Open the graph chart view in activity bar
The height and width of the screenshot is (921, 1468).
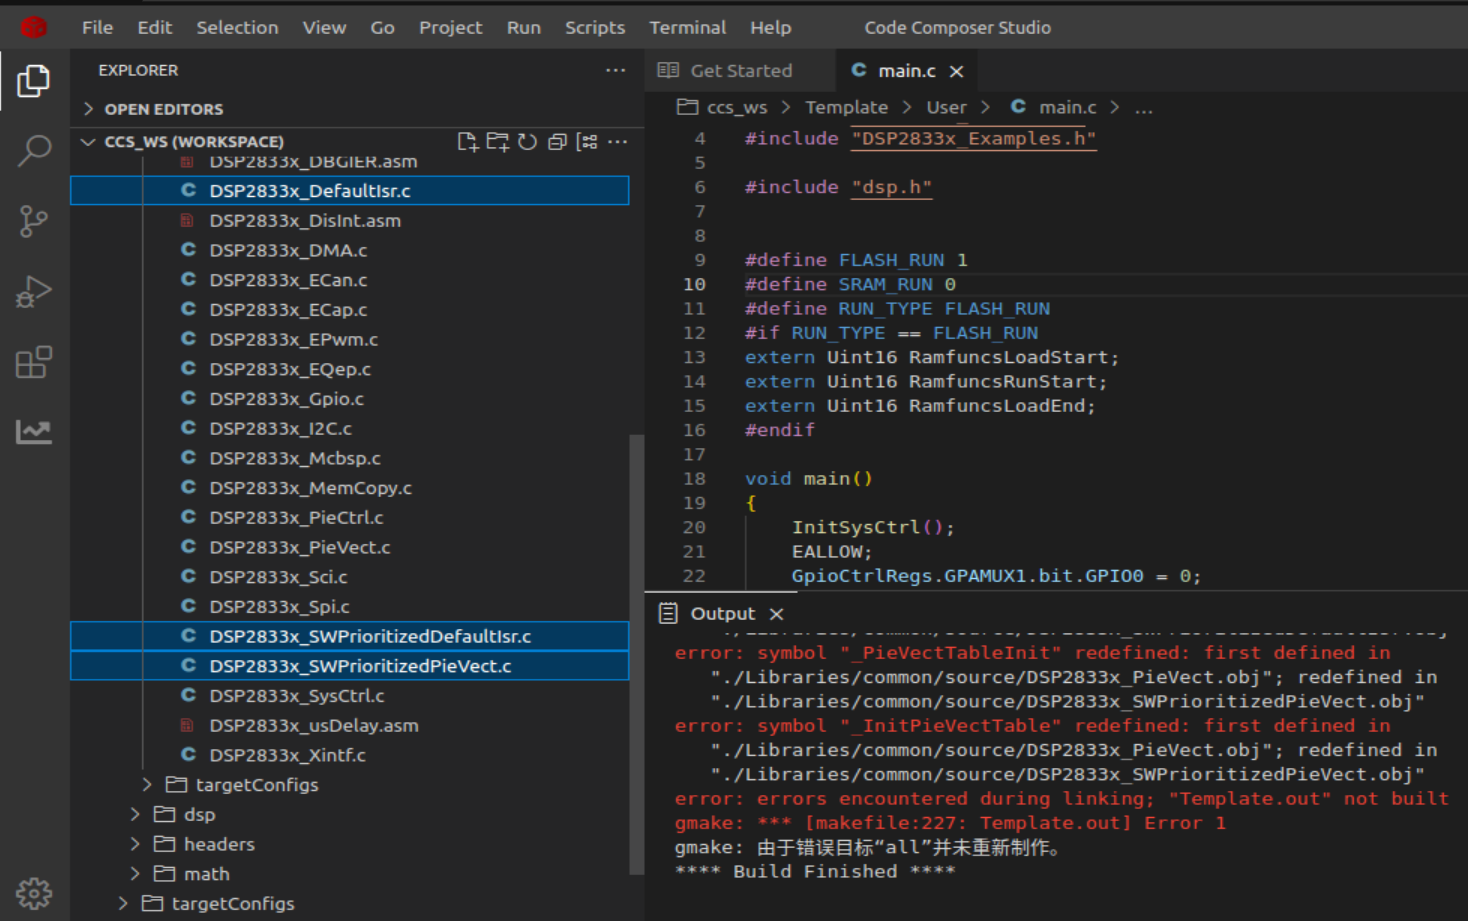34,432
